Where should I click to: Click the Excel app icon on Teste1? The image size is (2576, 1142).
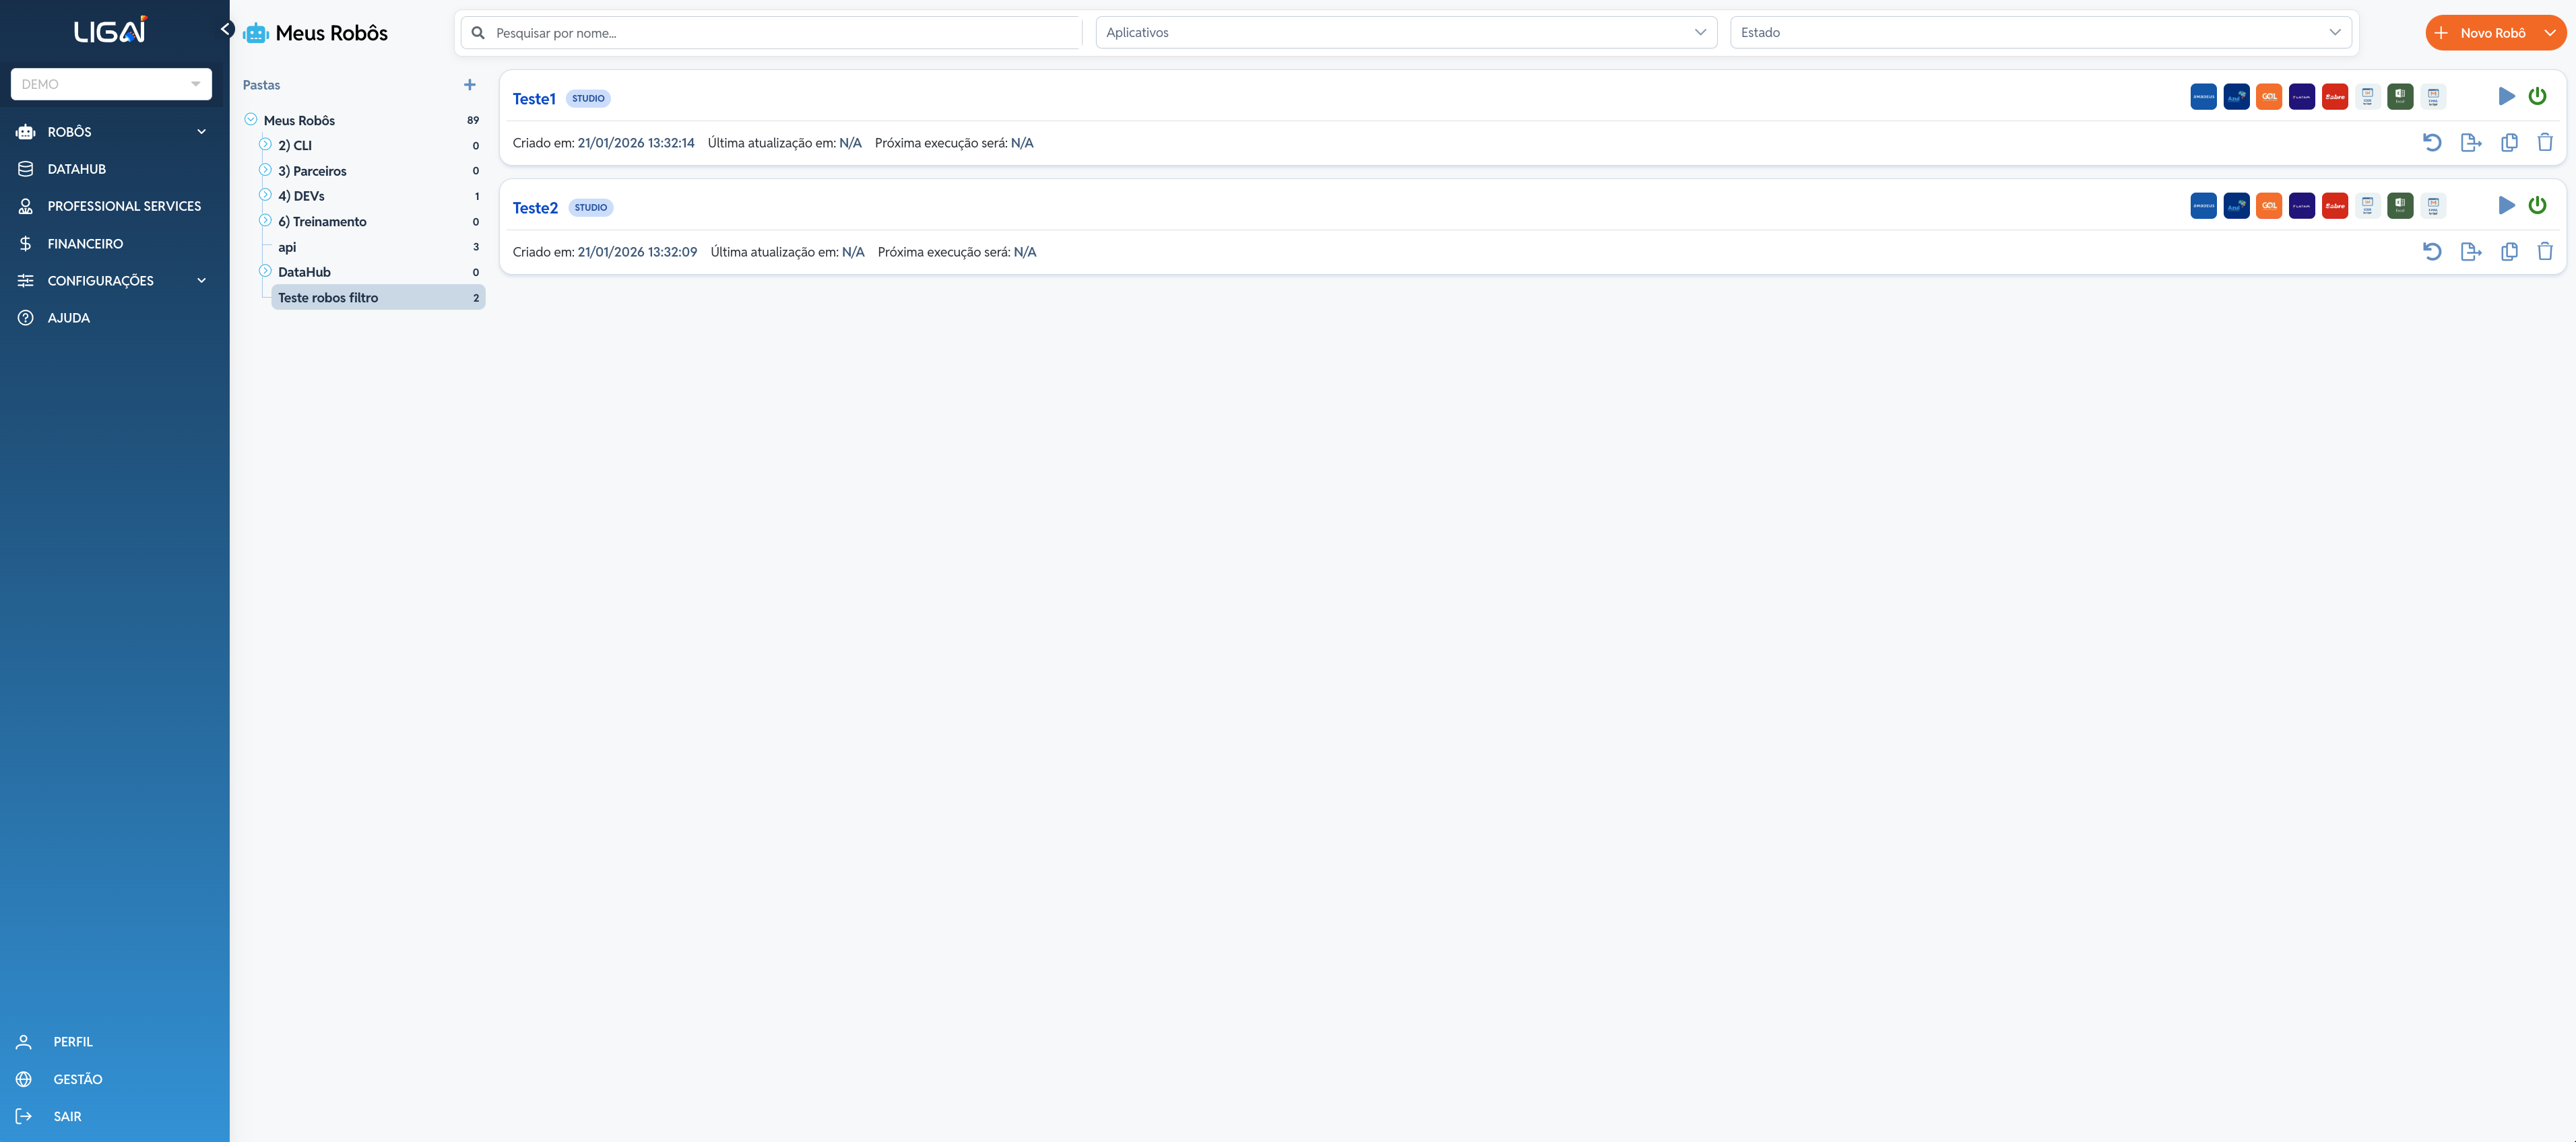(x=2400, y=96)
